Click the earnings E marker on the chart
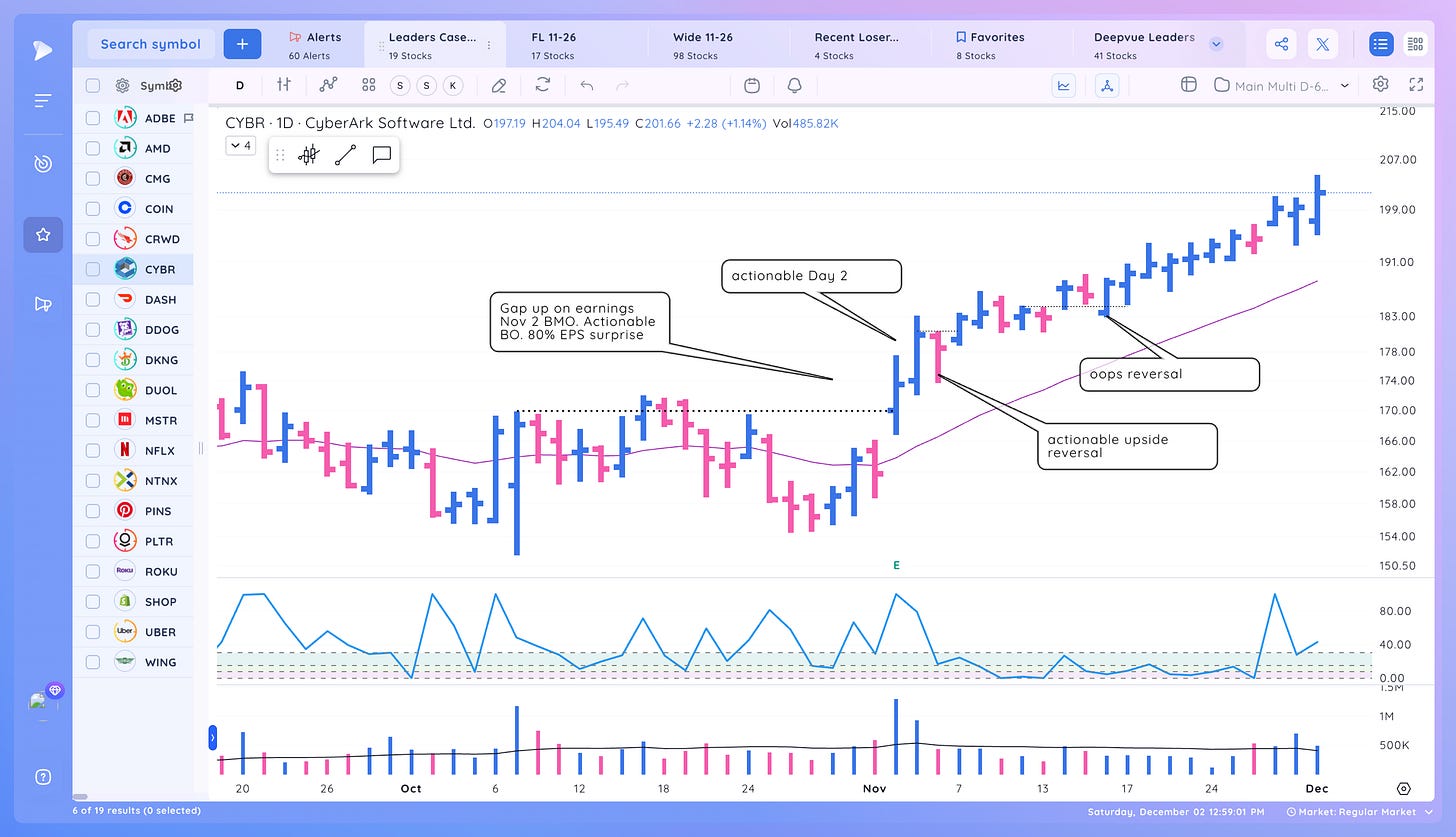Screen dimensions: 1456x837 896,565
